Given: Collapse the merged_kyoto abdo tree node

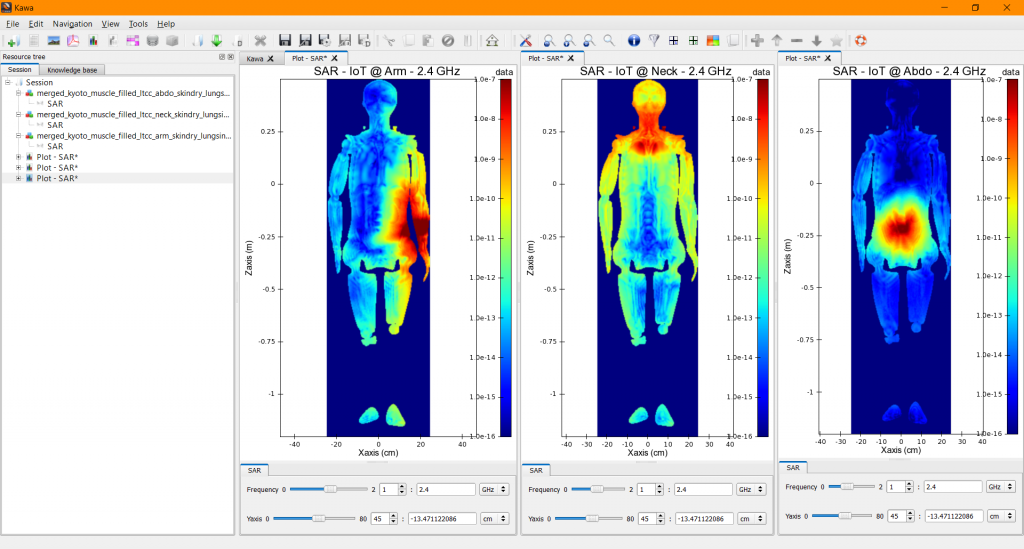Looking at the screenshot, I should coord(18,93).
